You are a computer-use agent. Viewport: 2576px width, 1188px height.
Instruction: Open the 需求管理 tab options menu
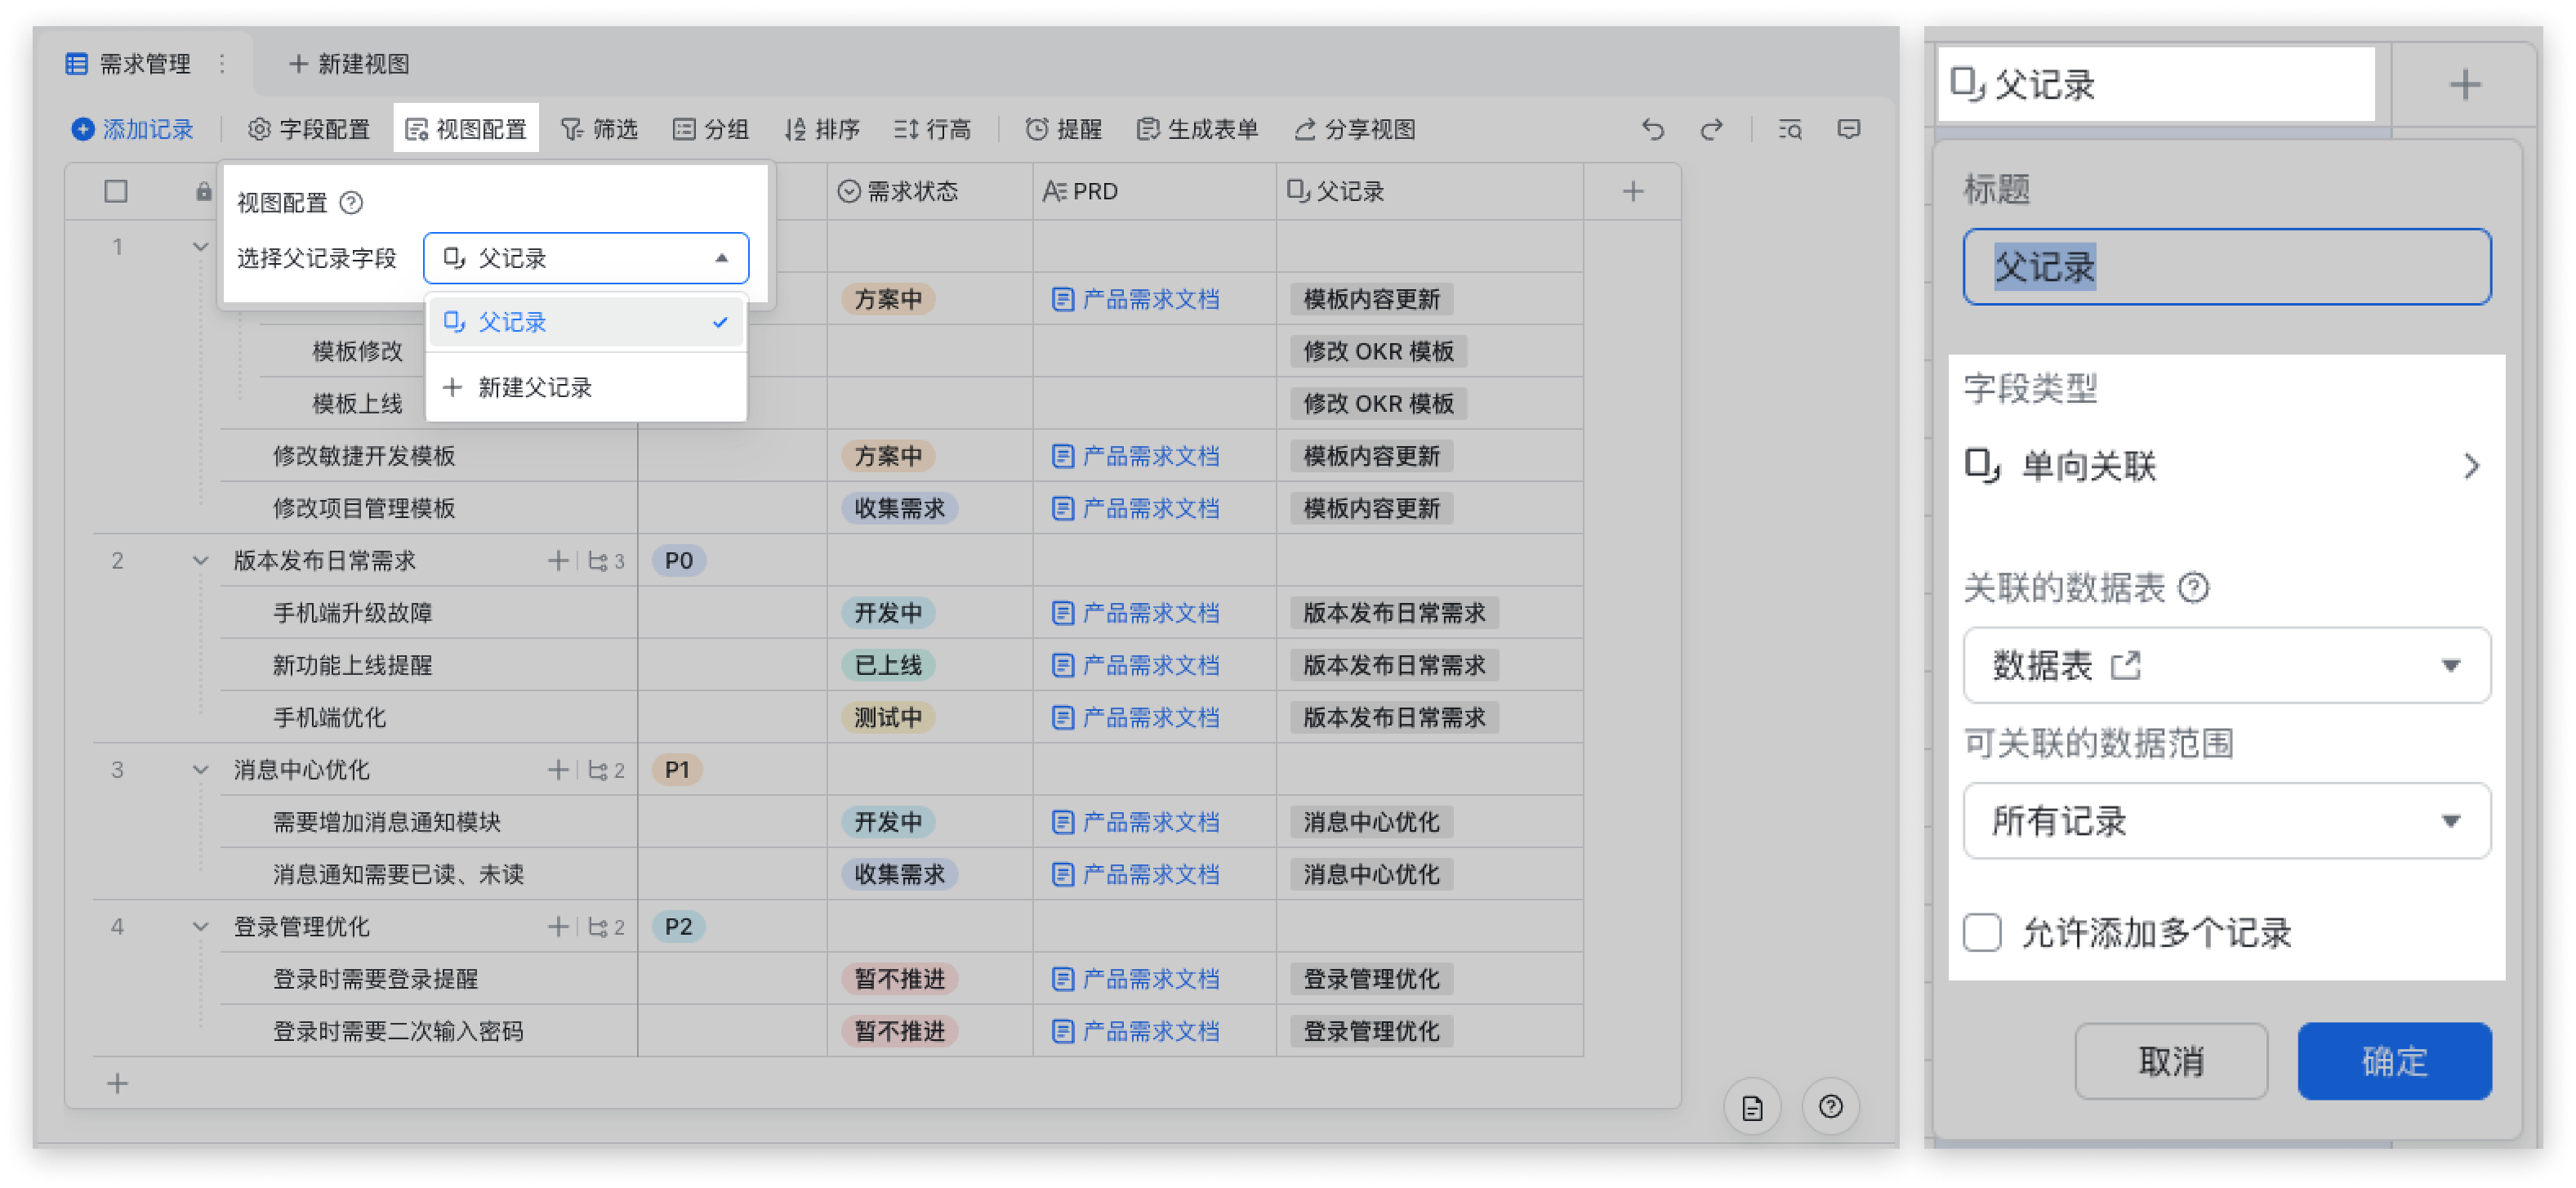222,64
